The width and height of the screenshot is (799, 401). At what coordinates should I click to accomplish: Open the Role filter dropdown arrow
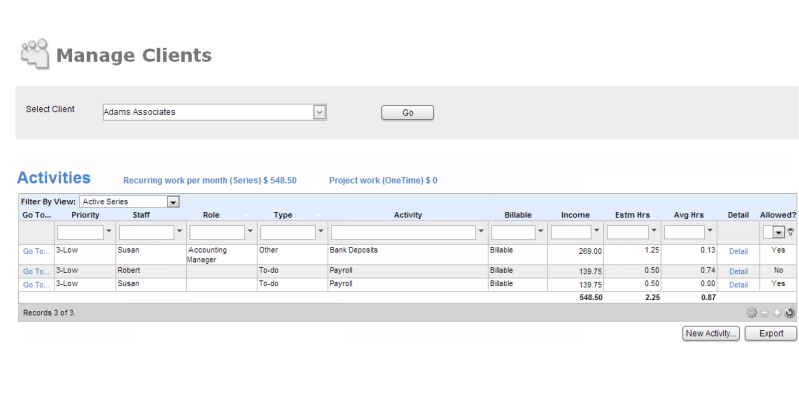tap(250, 231)
